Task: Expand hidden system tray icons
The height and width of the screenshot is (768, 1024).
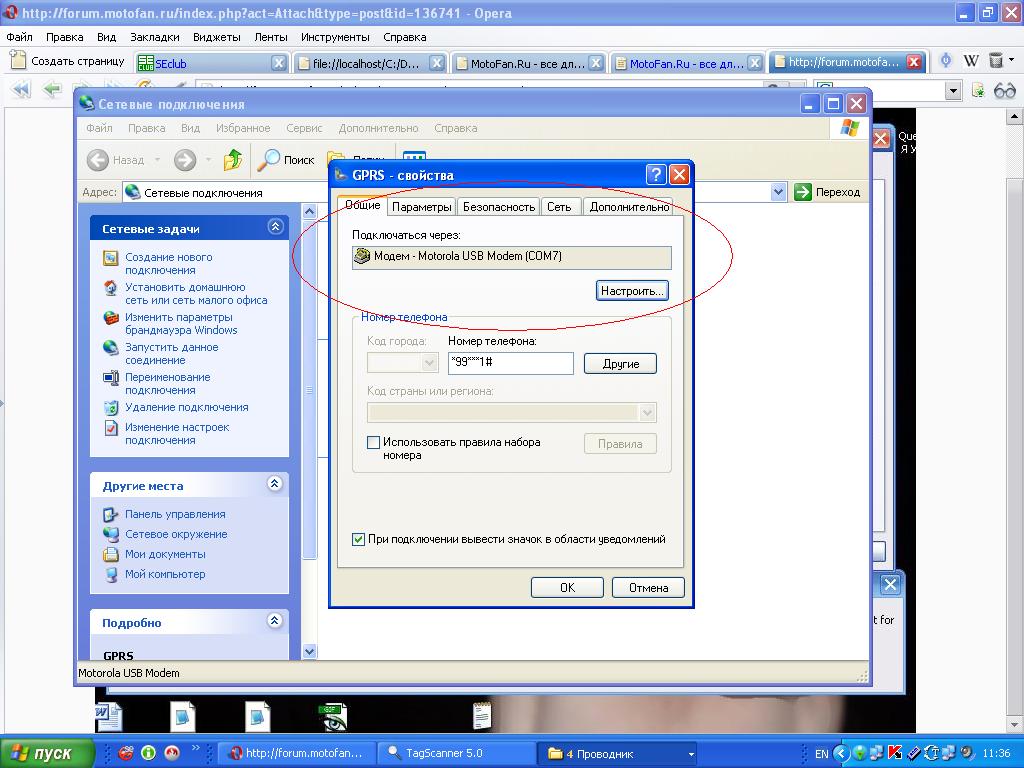Action: (840, 754)
